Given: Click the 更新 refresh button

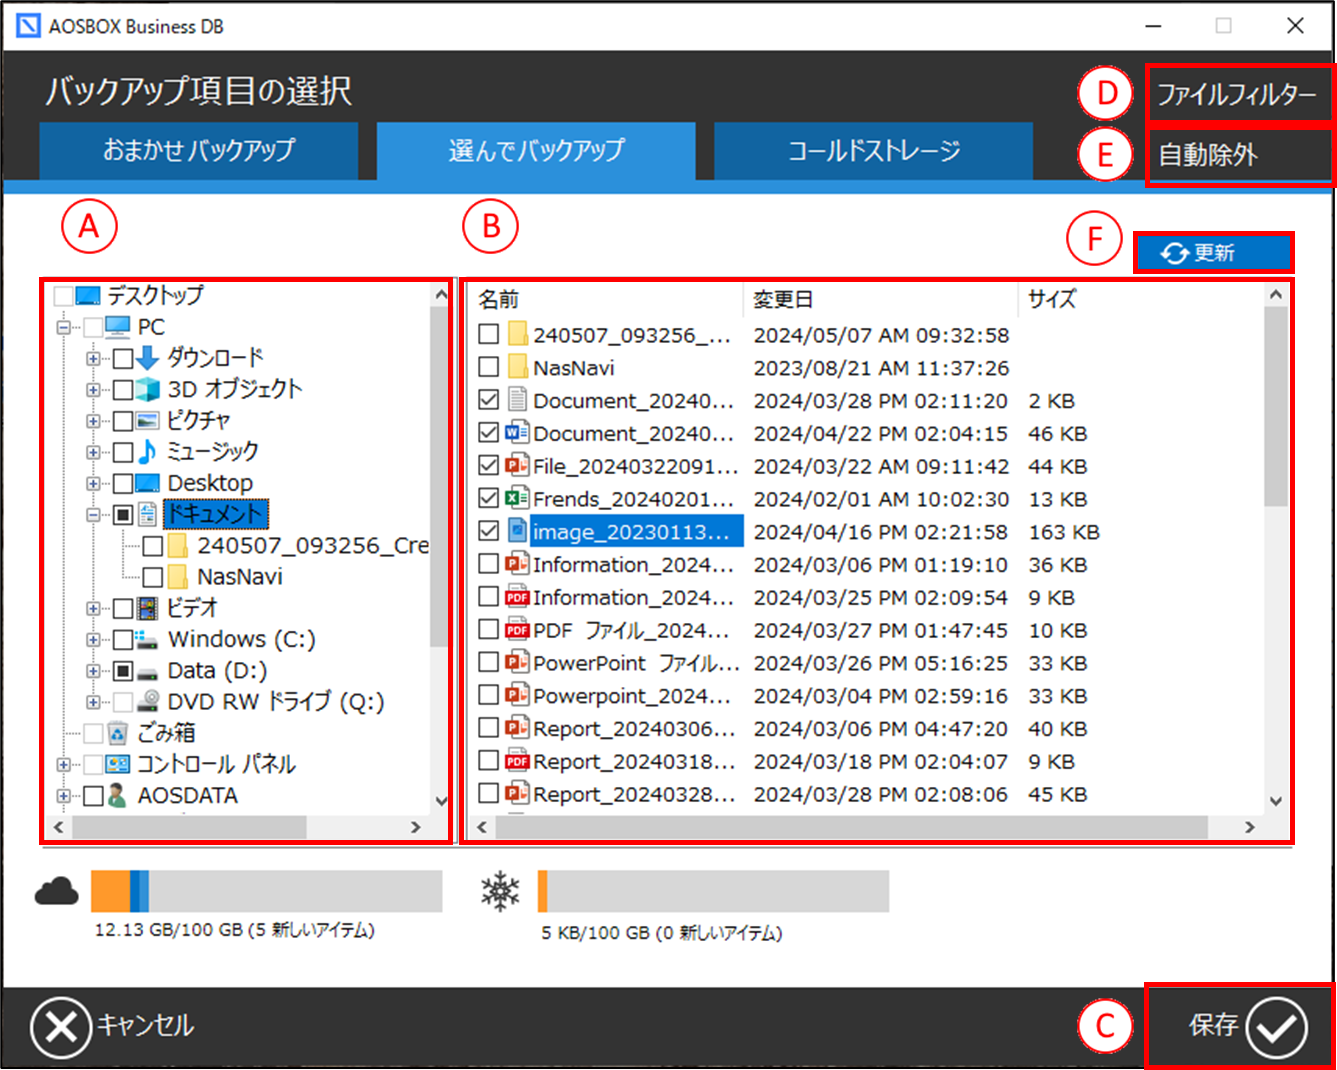Looking at the screenshot, I should point(1213,253).
